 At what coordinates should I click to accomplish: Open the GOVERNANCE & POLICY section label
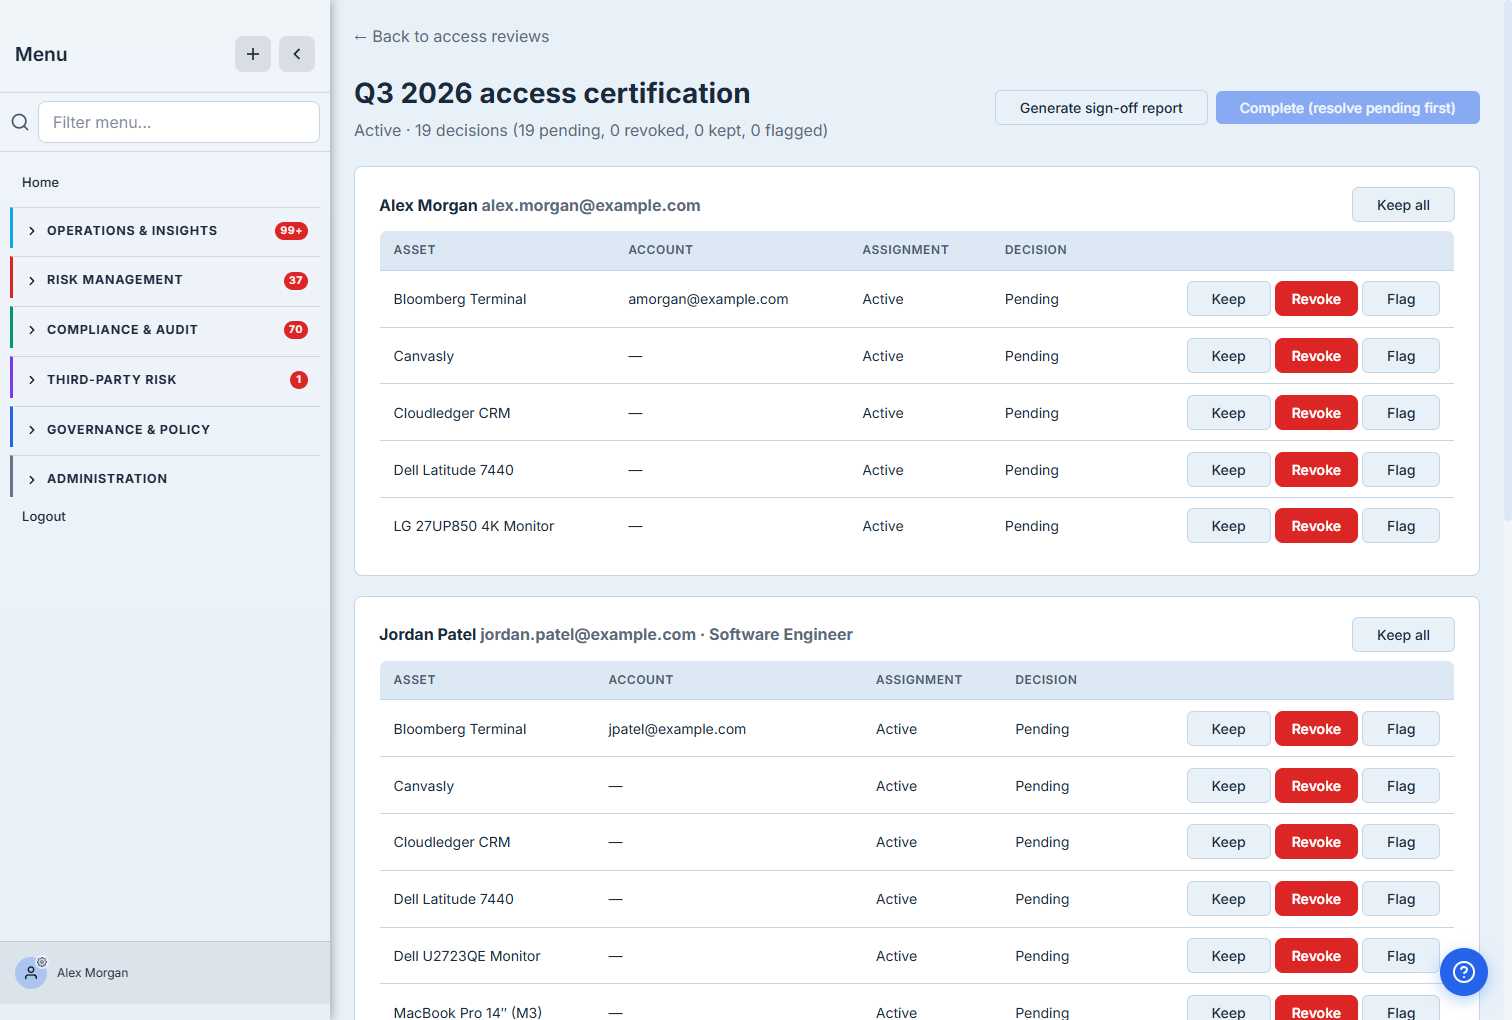(128, 430)
